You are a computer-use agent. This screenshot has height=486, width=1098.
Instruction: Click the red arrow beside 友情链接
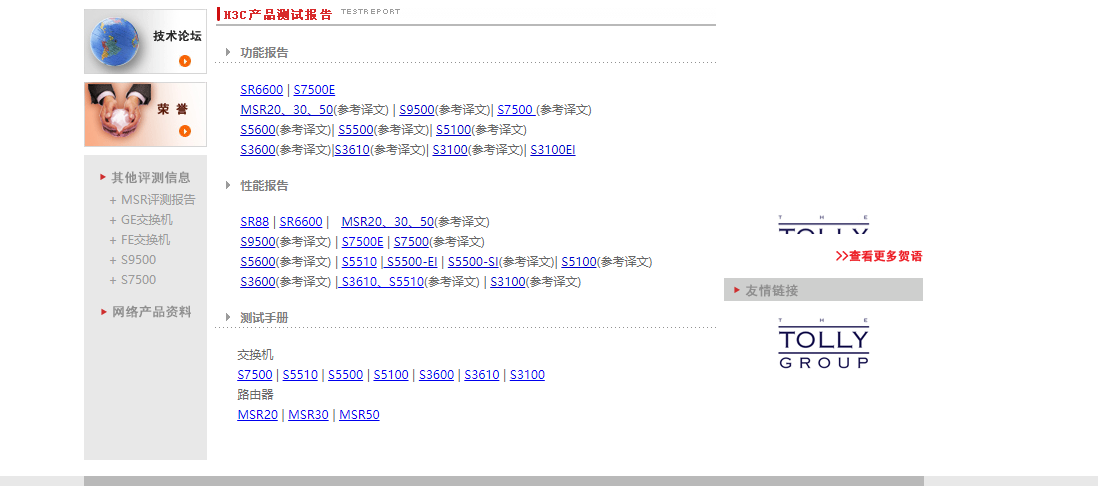[737, 289]
